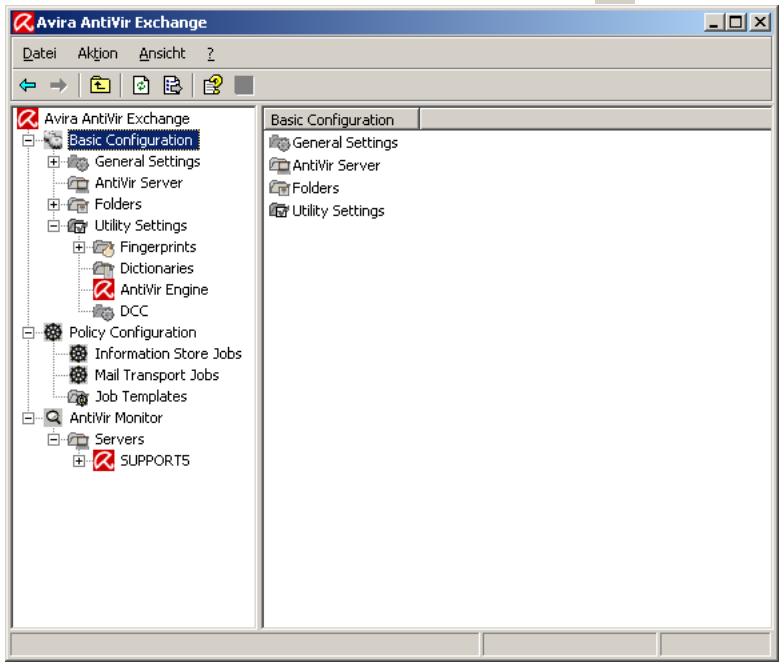The width and height of the screenshot is (784, 664).
Task: Click the magnifier icon of AntiVir Monitor
Action: click(x=53, y=418)
